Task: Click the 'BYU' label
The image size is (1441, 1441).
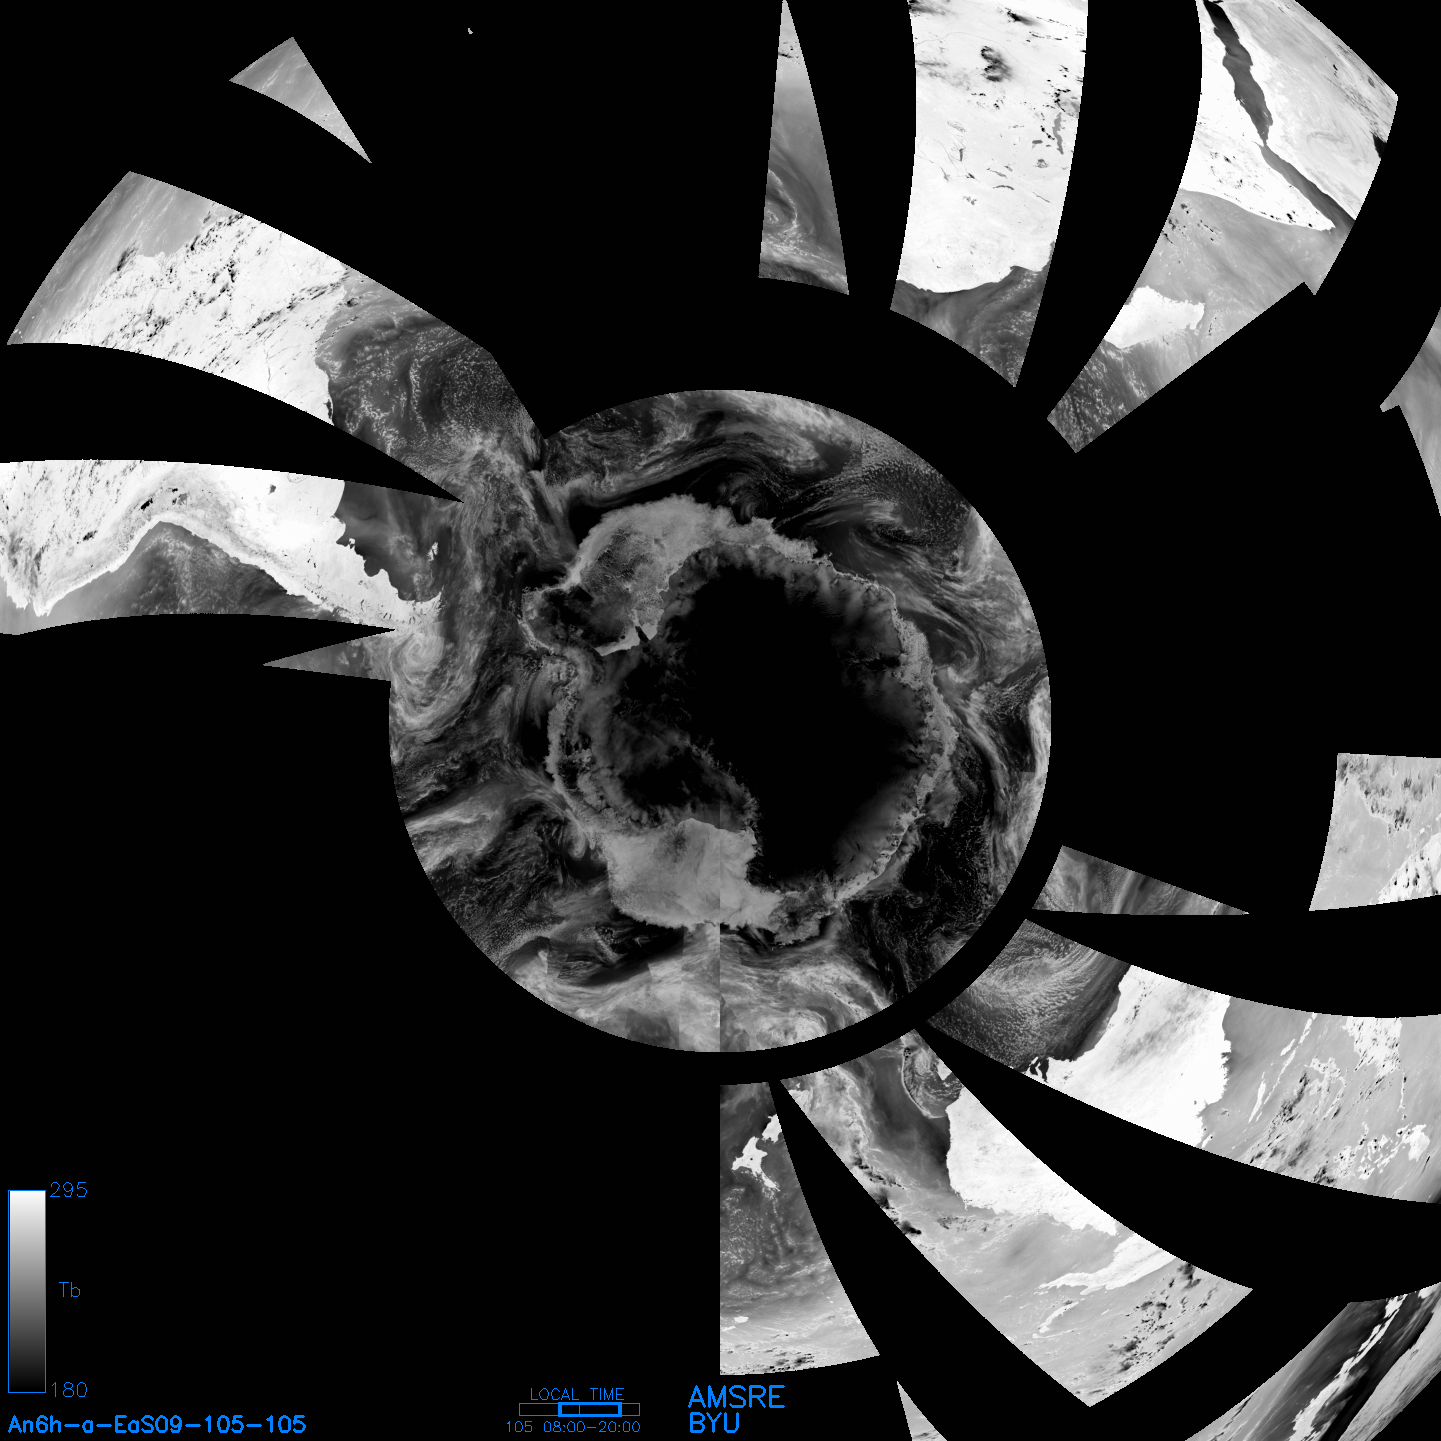Action: click(x=714, y=1423)
